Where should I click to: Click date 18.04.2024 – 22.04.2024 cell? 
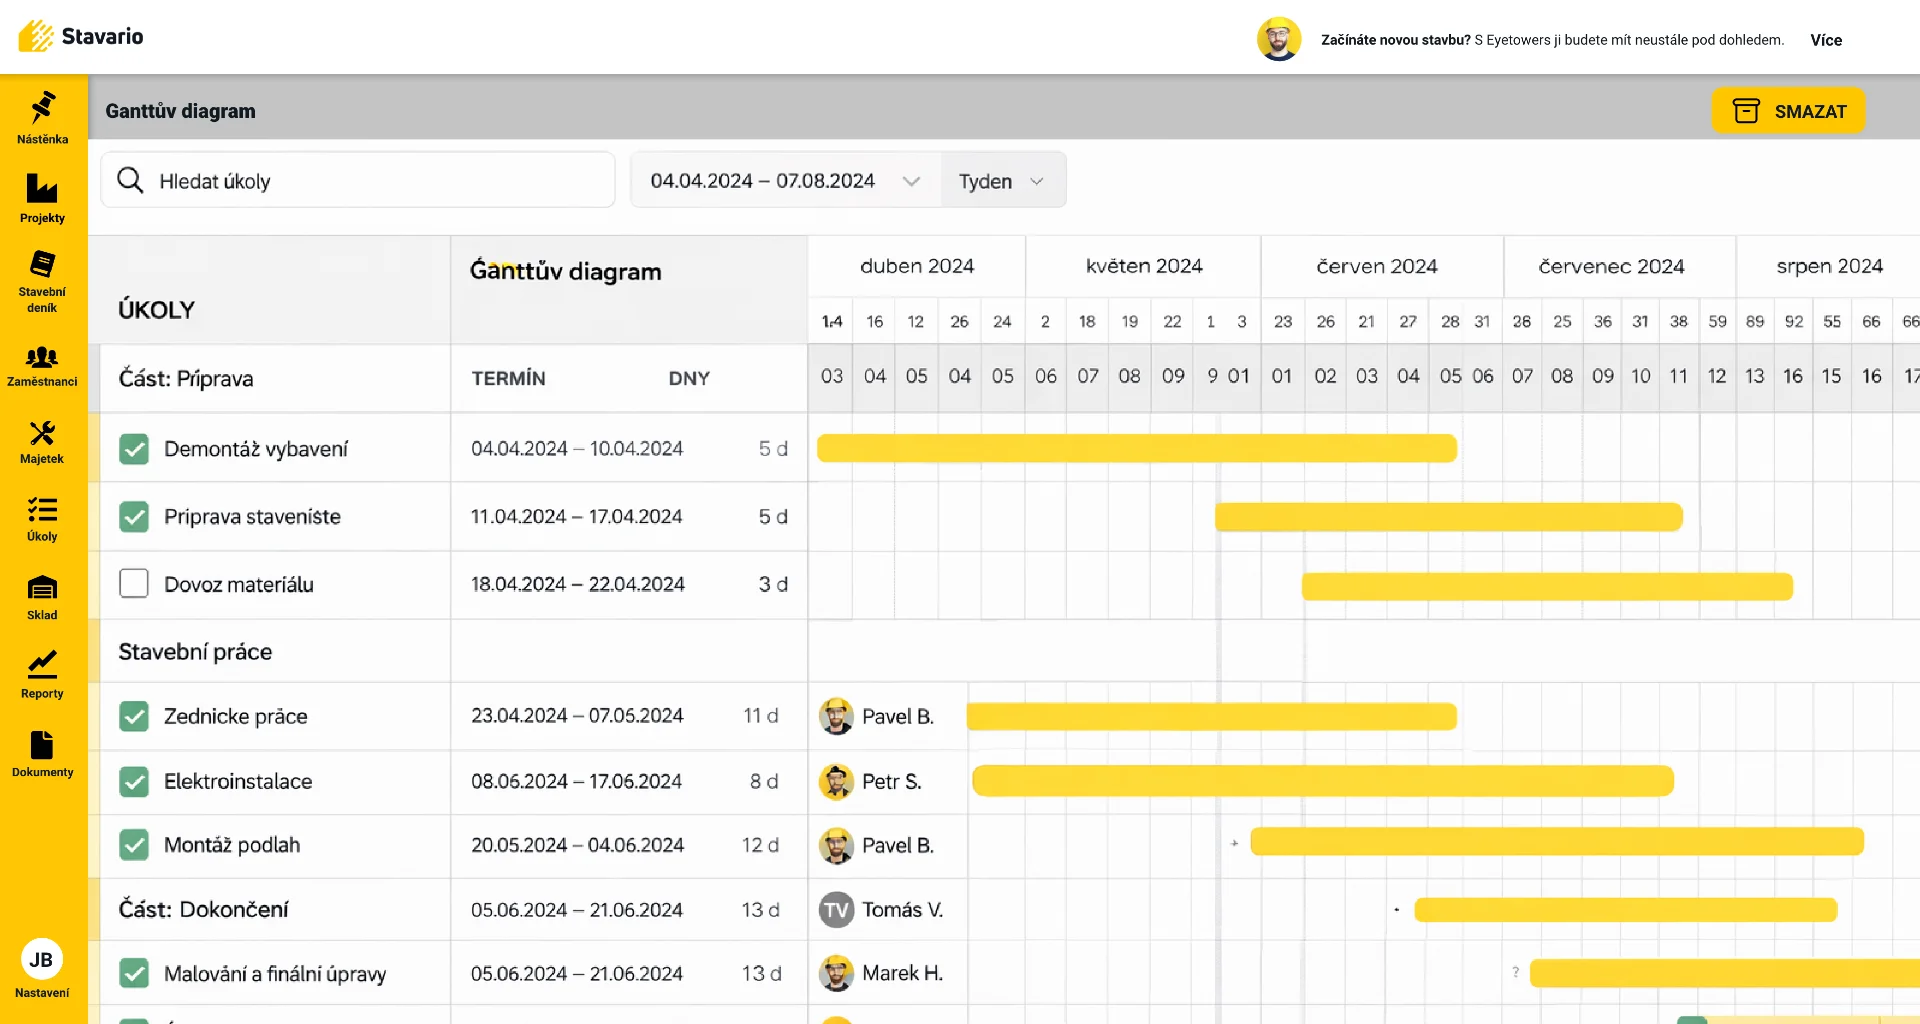[x=578, y=584]
